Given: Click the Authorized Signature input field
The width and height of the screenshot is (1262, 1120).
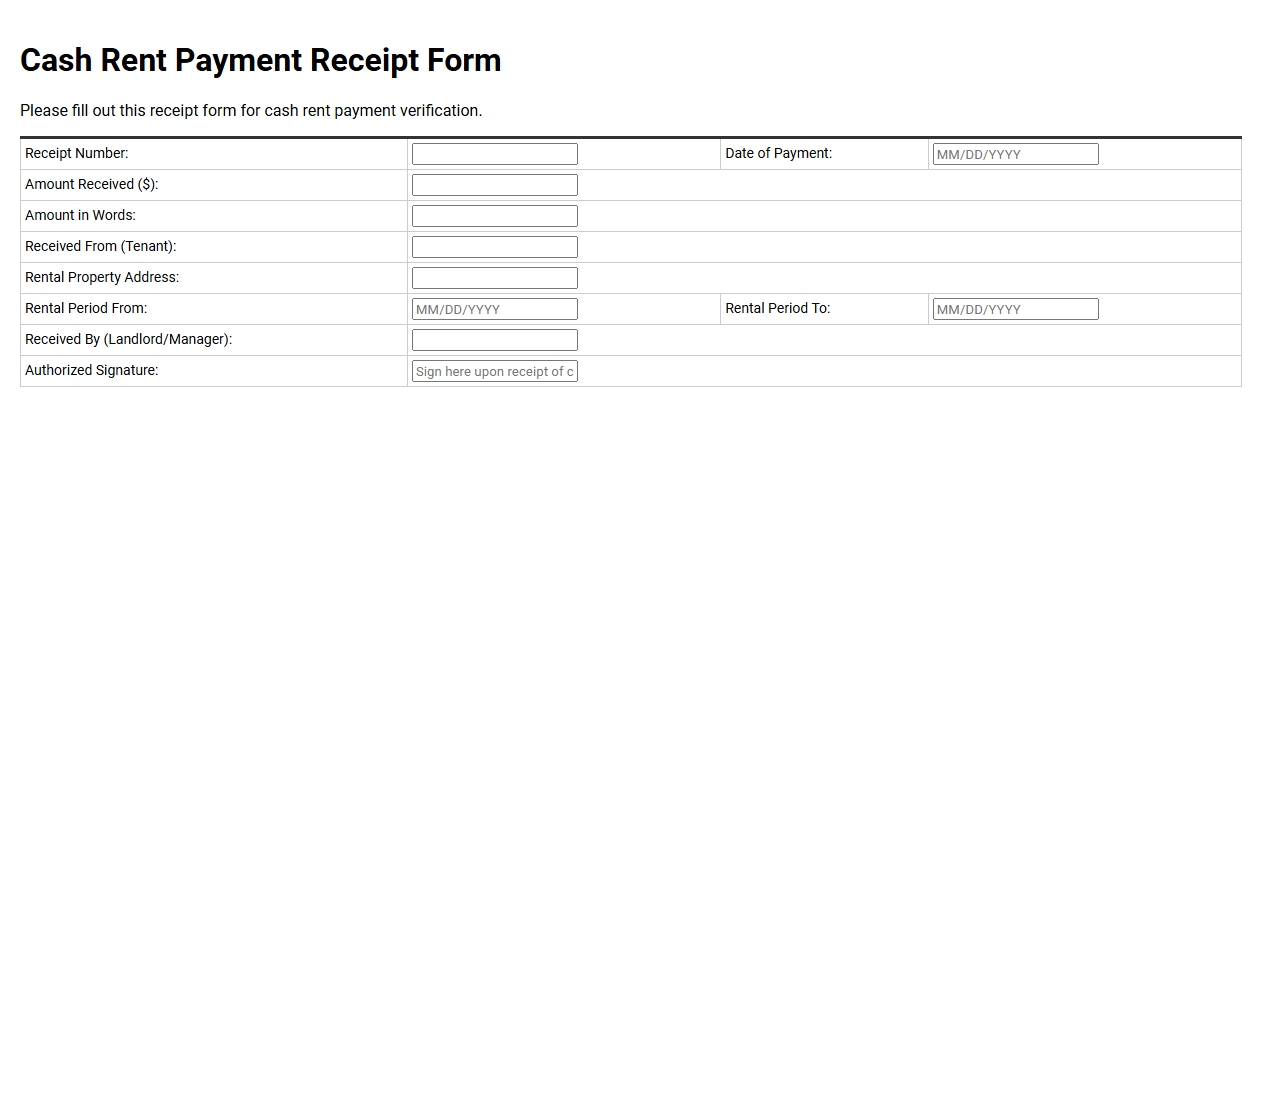Looking at the screenshot, I should (x=495, y=371).
